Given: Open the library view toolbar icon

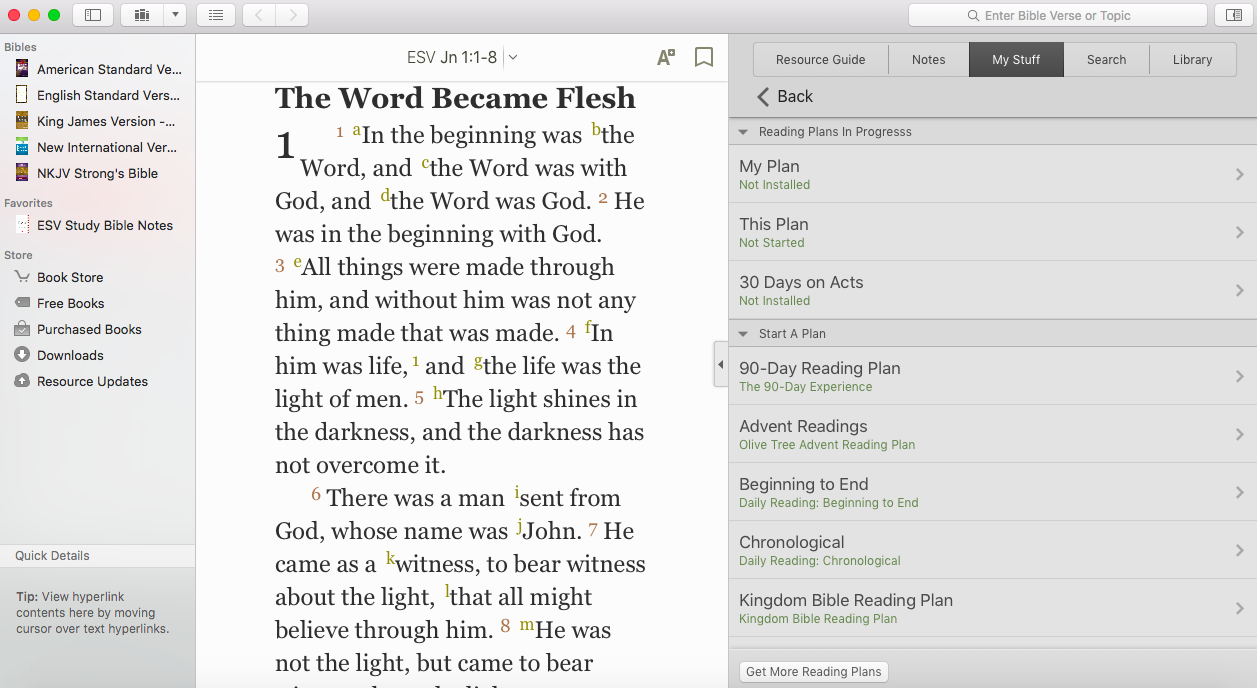Looking at the screenshot, I should [141, 15].
